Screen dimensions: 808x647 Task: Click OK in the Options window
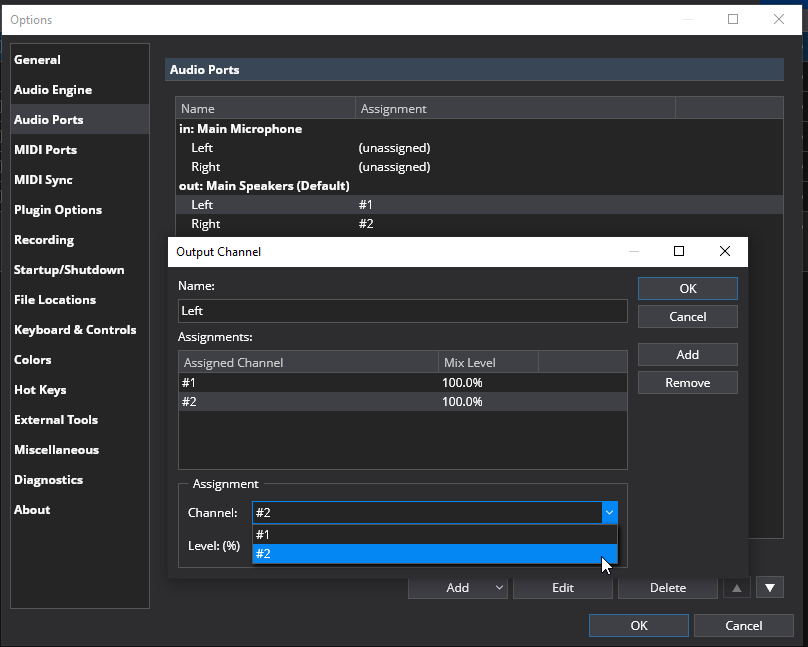tap(639, 625)
